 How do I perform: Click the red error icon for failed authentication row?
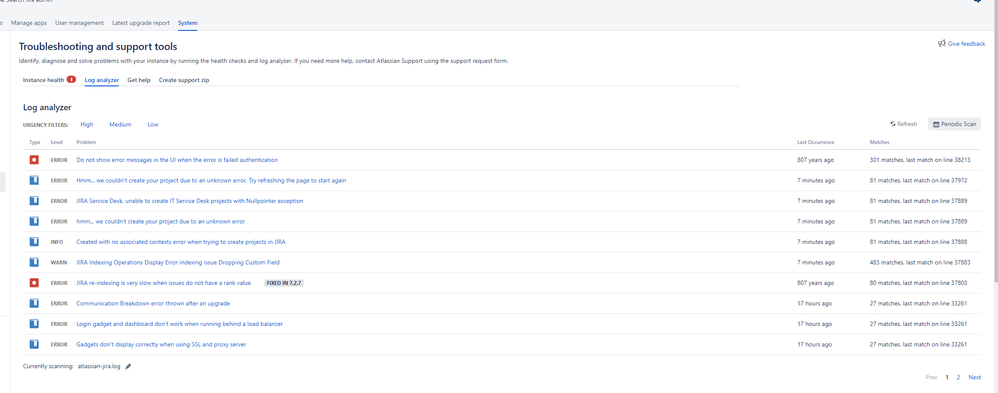[34, 160]
